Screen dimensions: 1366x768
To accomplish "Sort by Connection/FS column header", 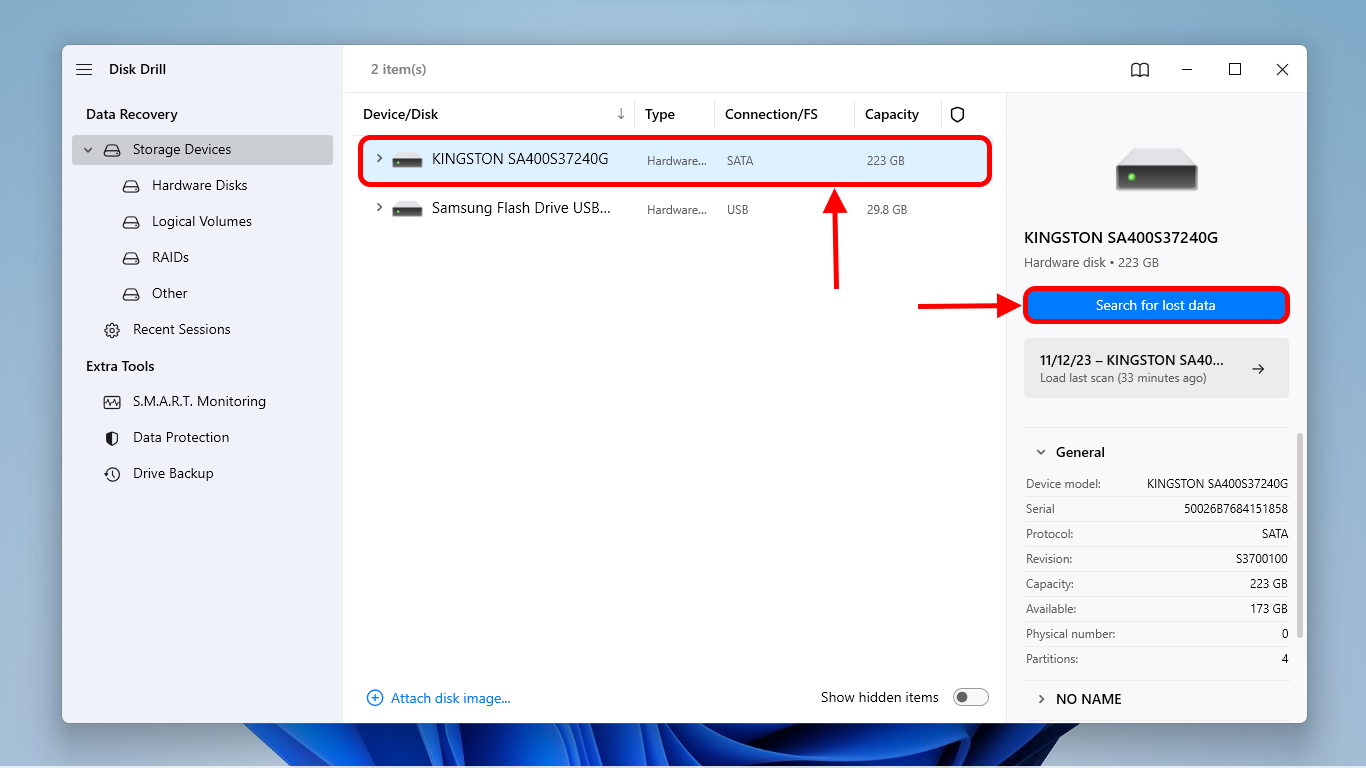I will pyautogui.click(x=771, y=114).
